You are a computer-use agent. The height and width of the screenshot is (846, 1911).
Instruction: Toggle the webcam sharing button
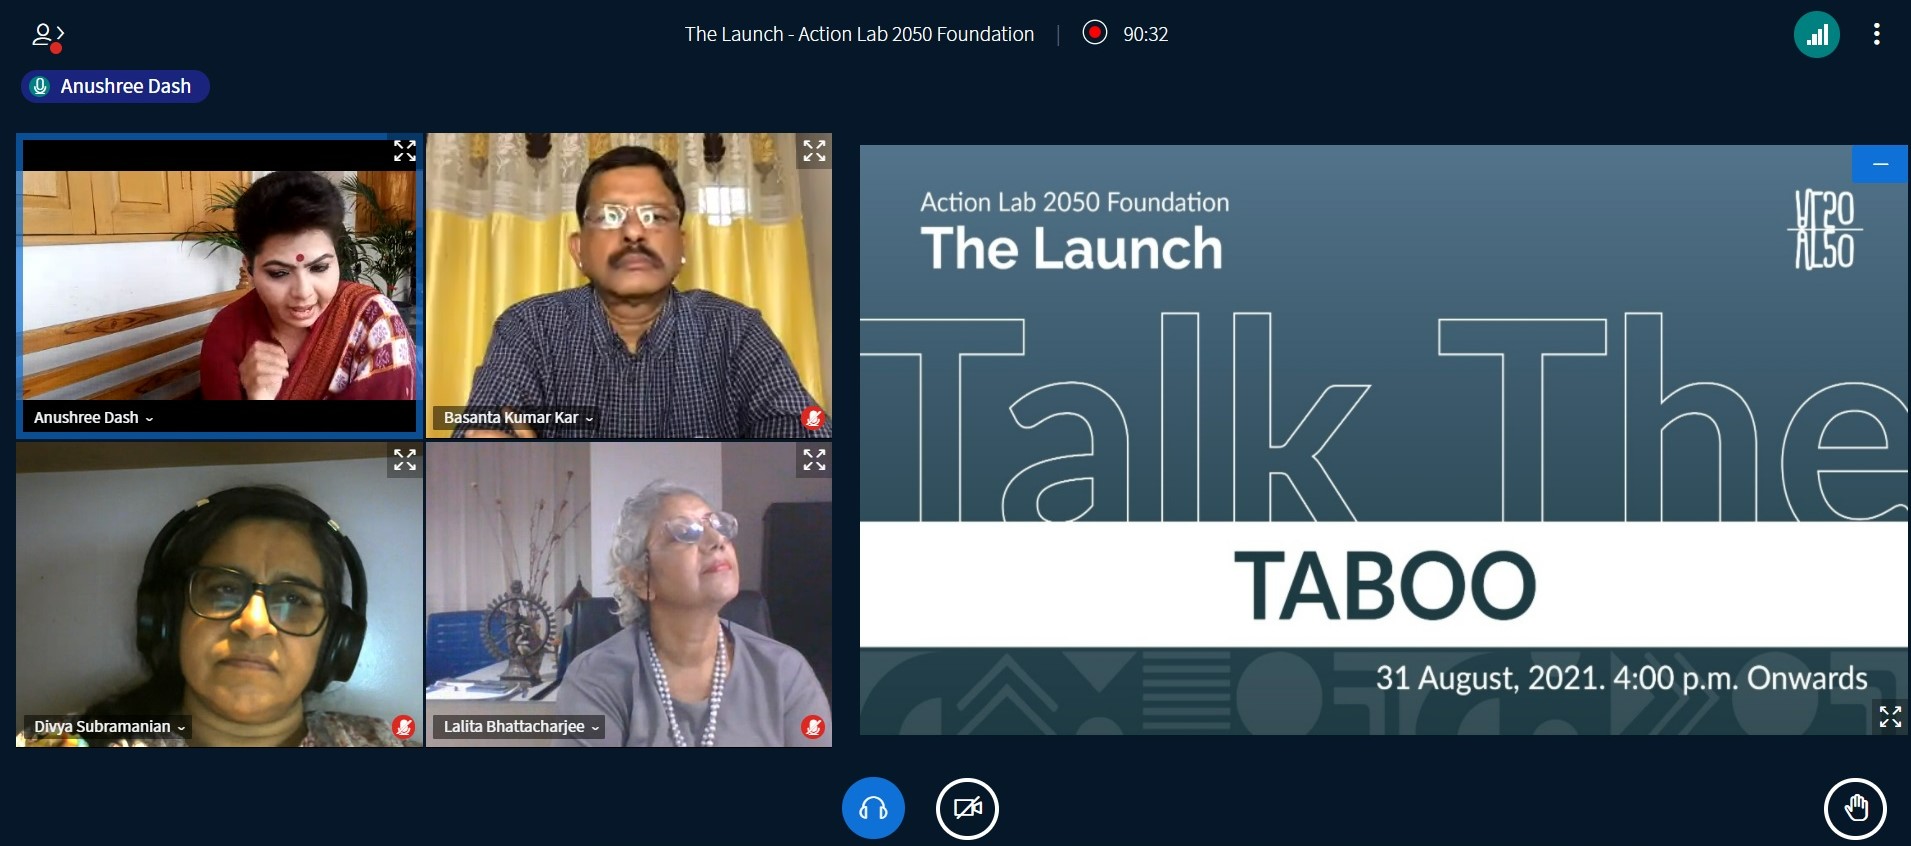click(967, 808)
